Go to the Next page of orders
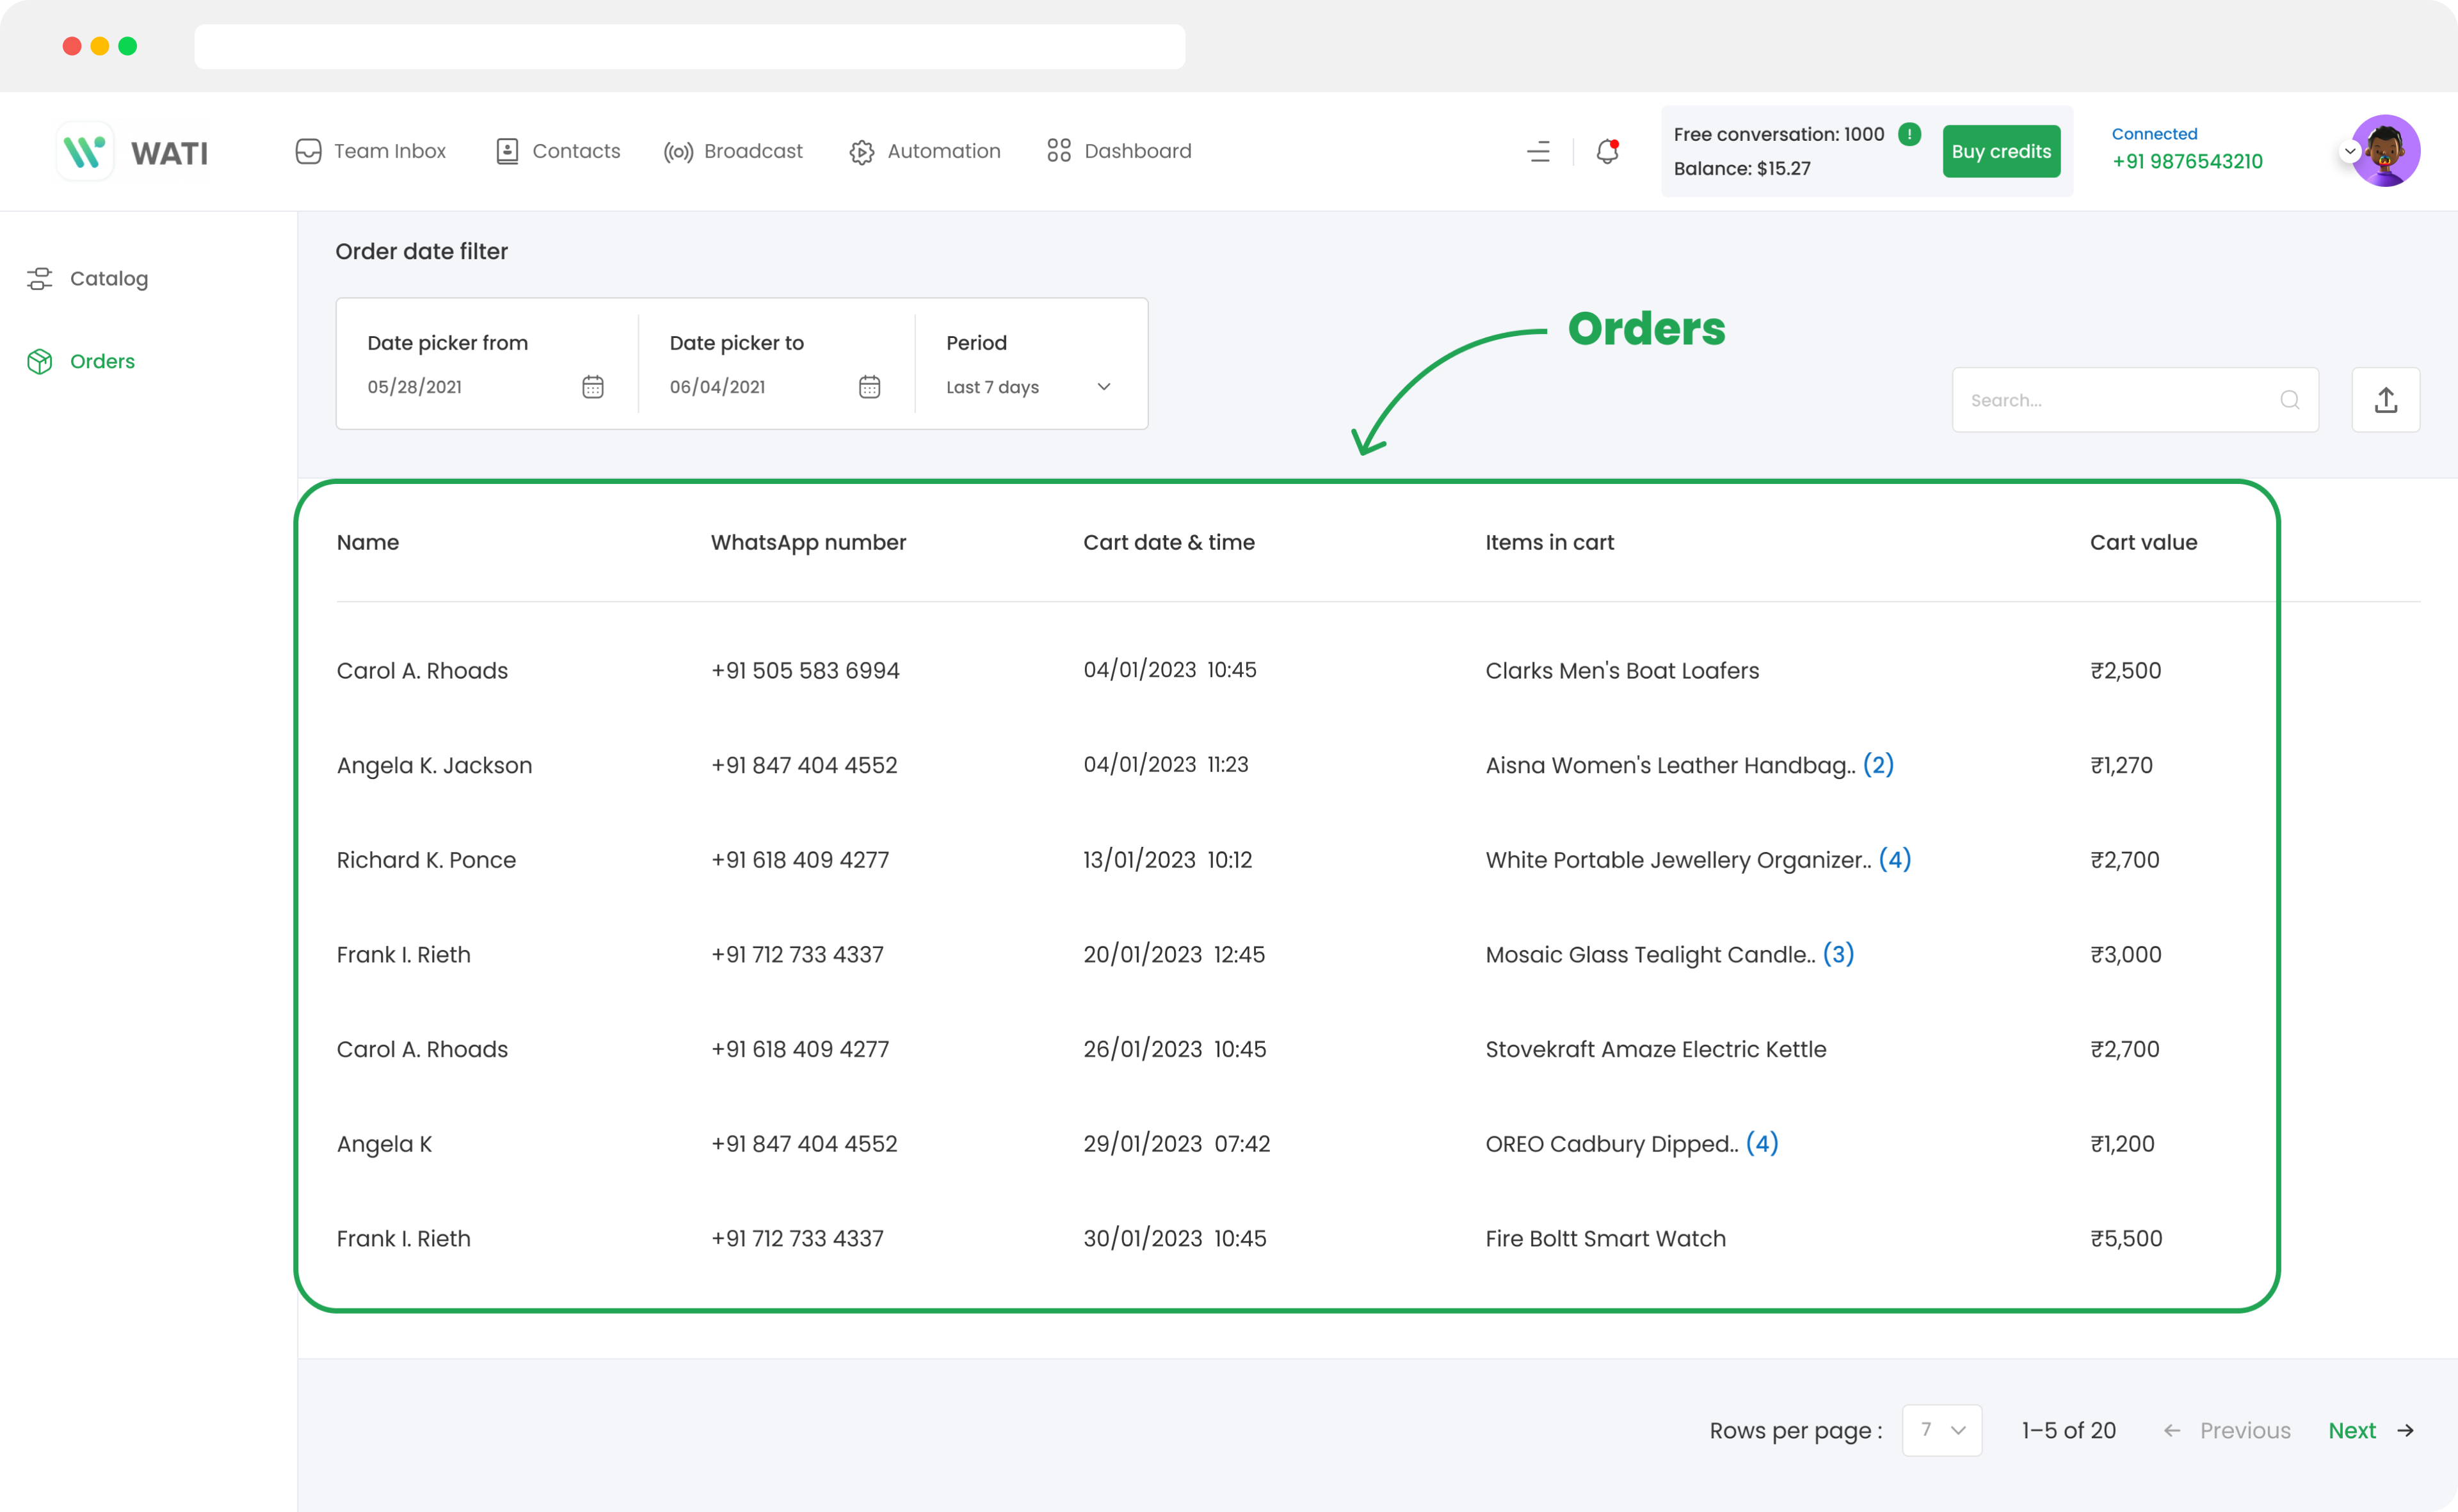 tap(2351, 1430)
